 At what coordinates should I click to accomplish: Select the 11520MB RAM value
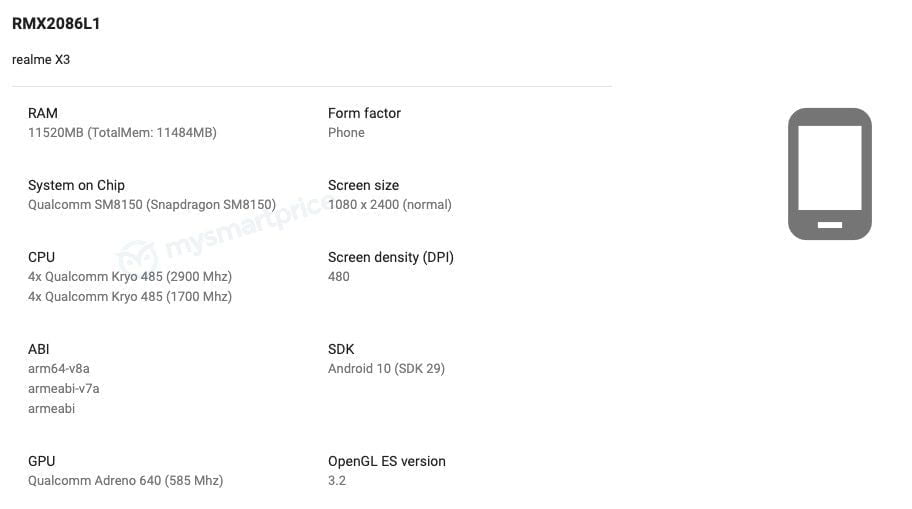122,132
